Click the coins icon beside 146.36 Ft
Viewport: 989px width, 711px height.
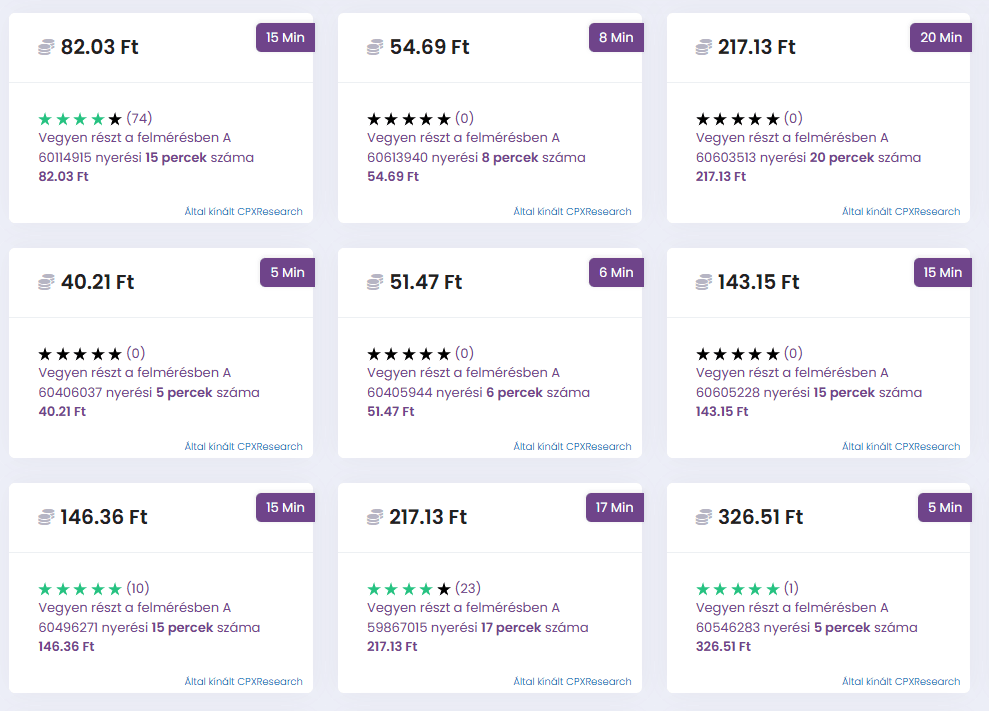point(46,517)
